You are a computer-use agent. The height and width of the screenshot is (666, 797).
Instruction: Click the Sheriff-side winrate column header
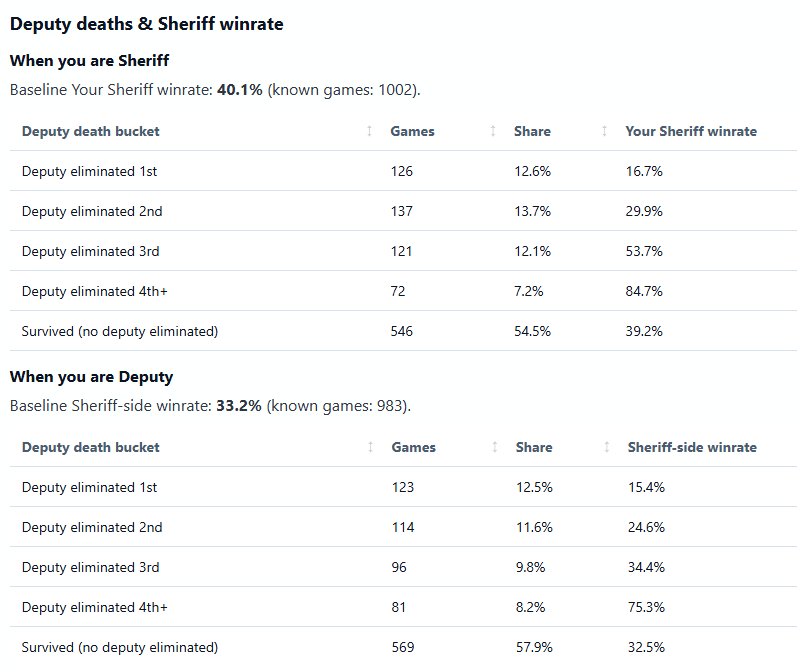click(692, 447)
